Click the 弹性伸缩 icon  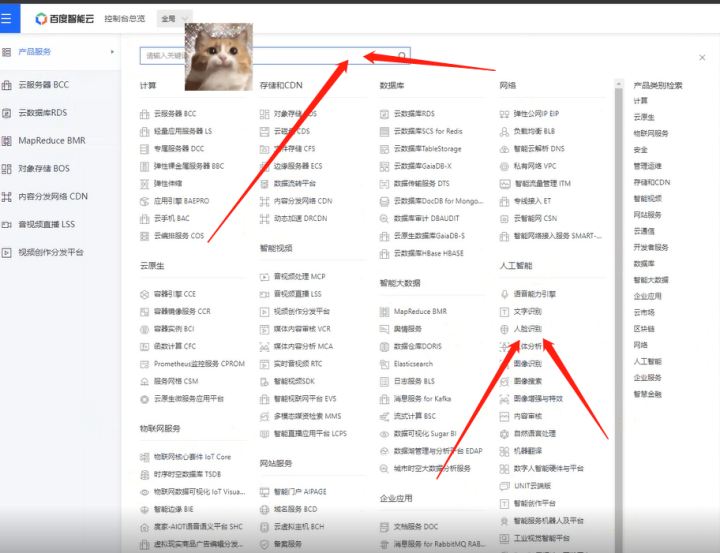point(144,184)
